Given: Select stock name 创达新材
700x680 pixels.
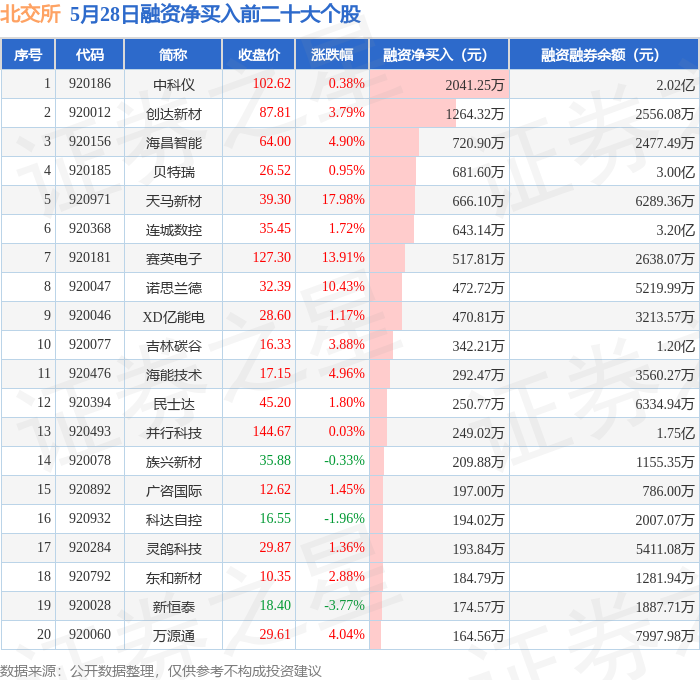Looking at the screenshot, I should tap(174, 114).
